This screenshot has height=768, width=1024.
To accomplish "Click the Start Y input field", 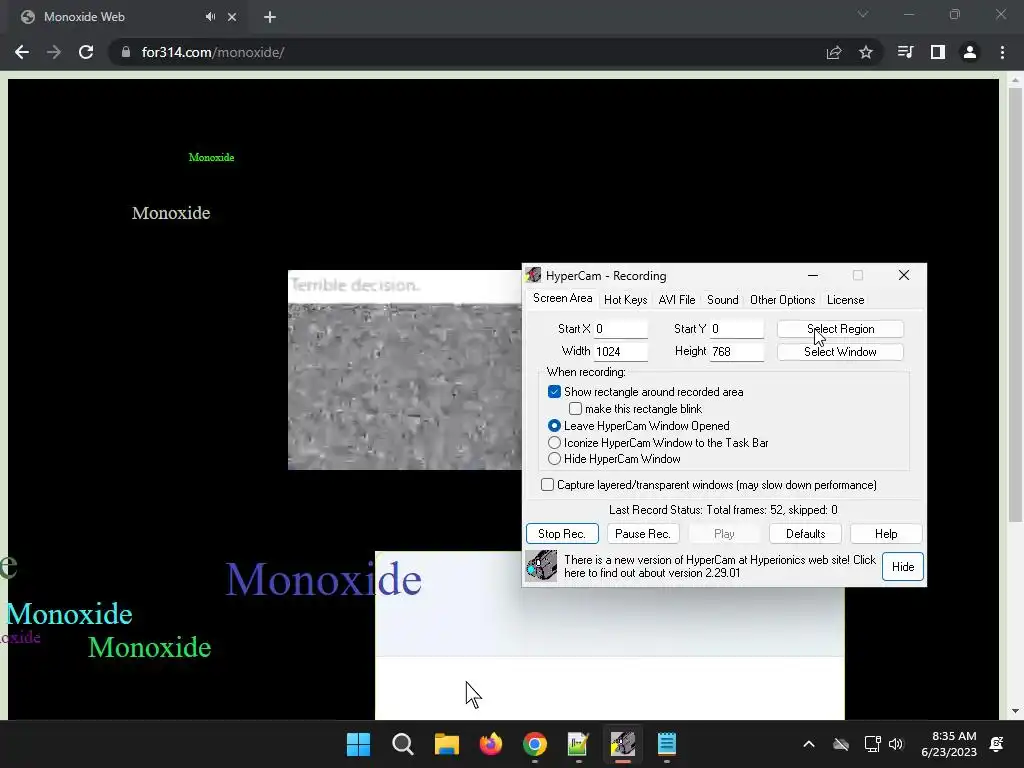I will click(x=737, y=329).
